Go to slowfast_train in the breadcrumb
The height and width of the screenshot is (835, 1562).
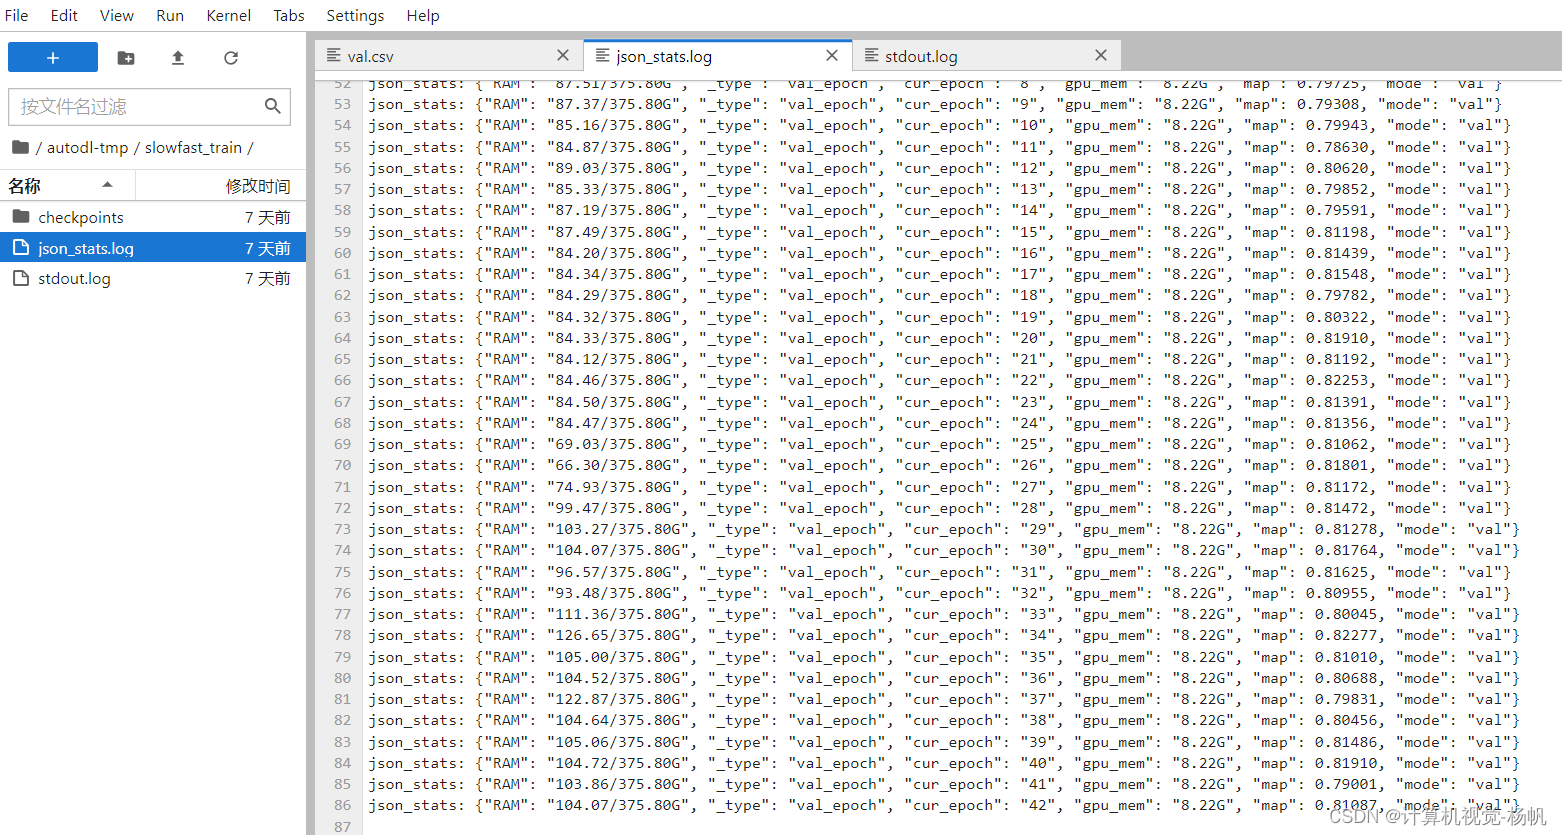pyautogui.click(x=193, y=147)
